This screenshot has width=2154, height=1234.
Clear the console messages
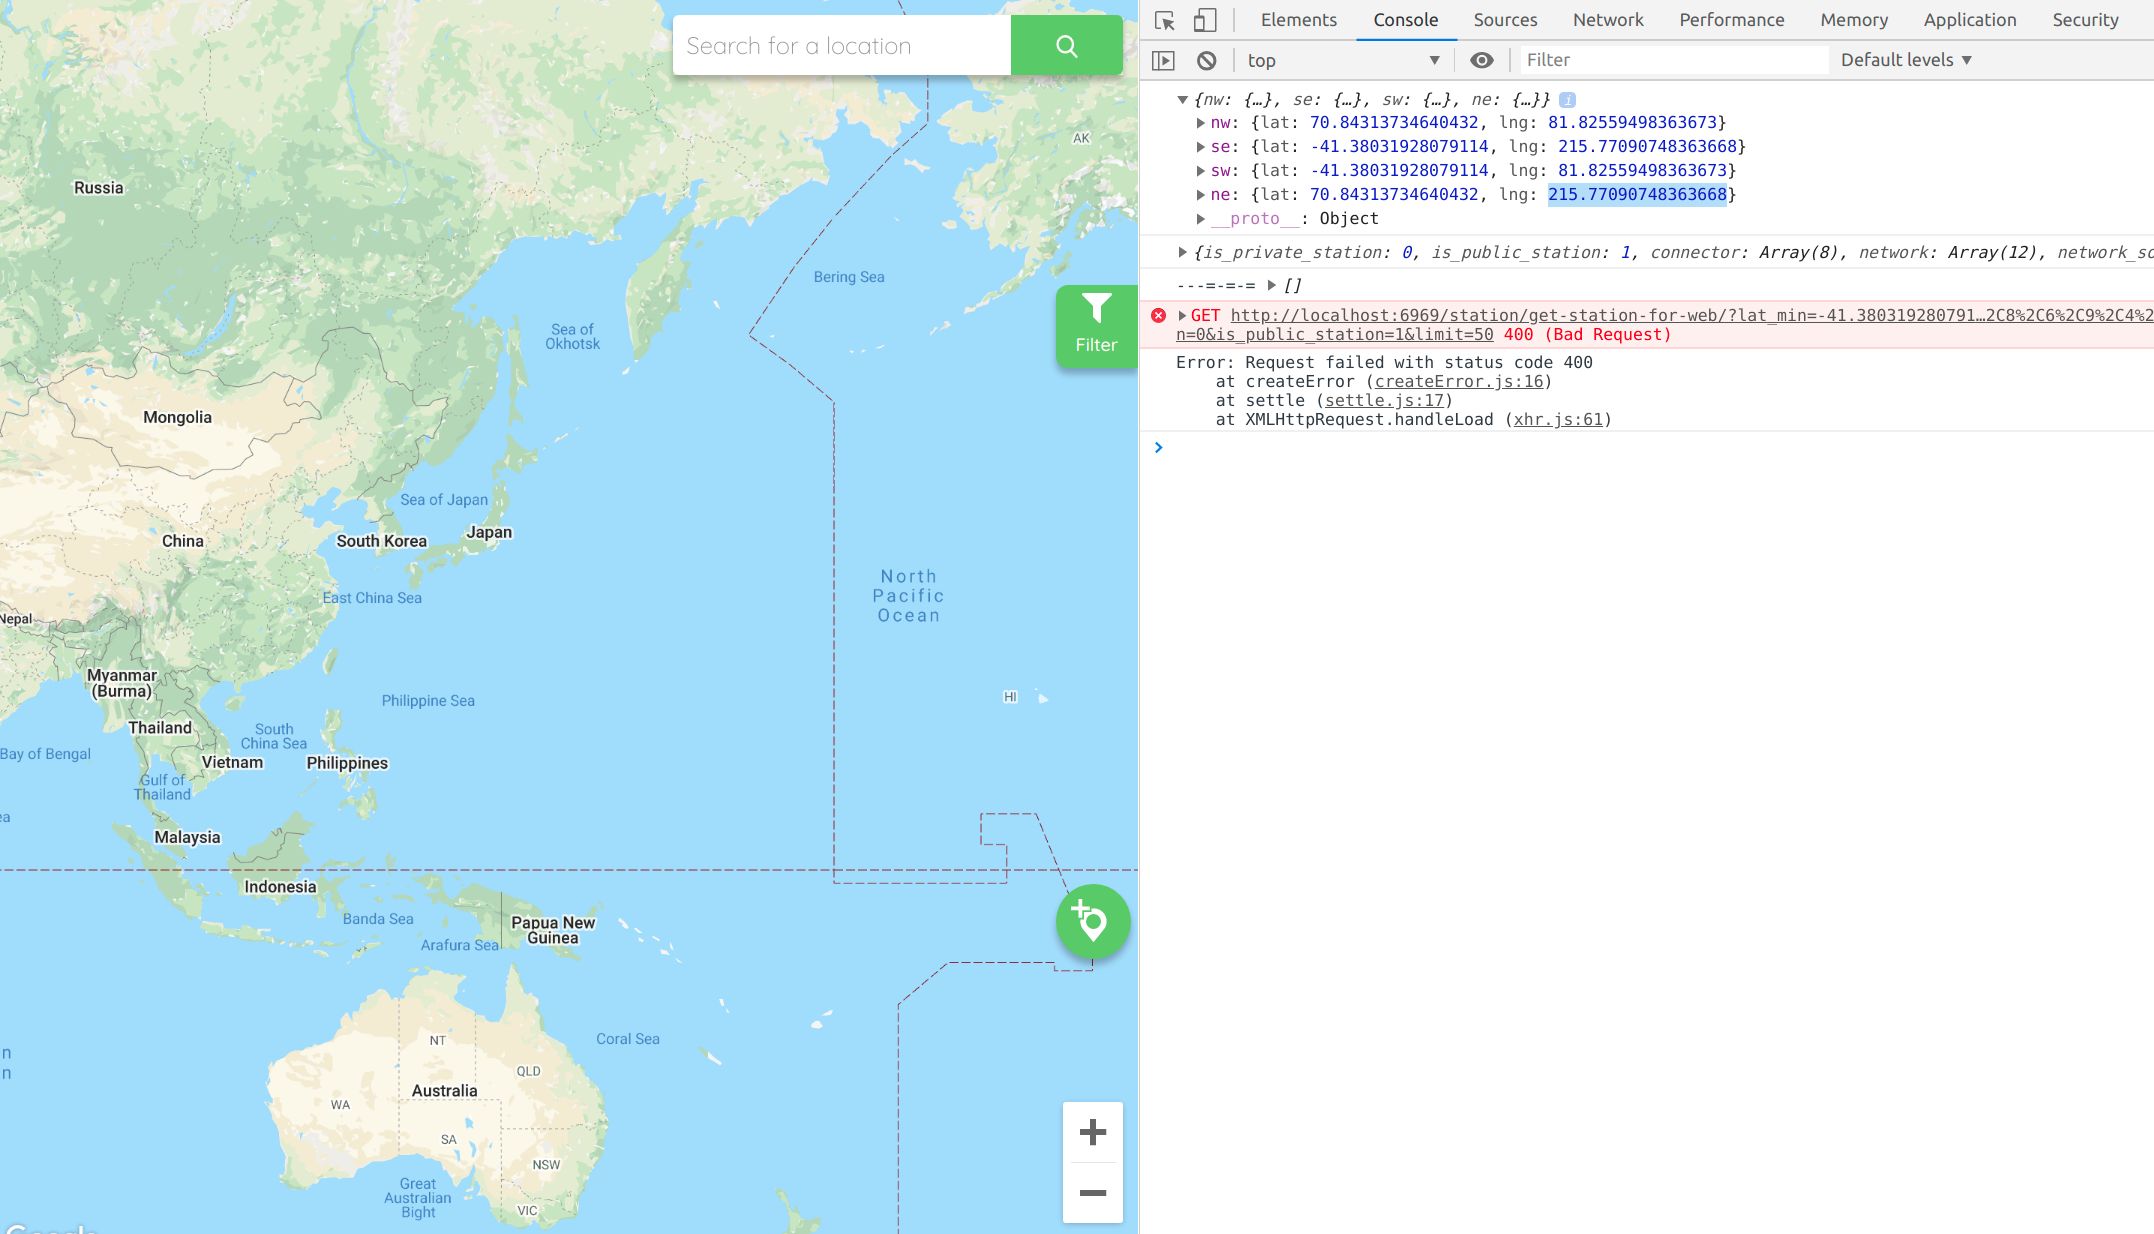(1207, 60)
